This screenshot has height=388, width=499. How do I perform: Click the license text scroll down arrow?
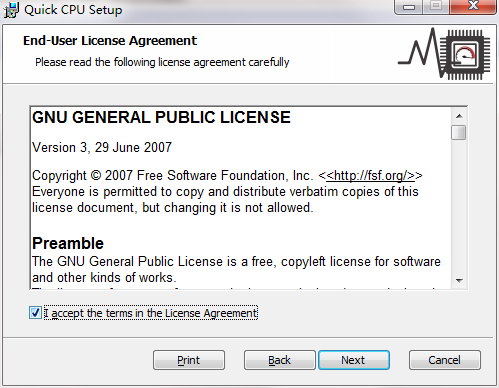pyautogui.click(x=459, y=280)
